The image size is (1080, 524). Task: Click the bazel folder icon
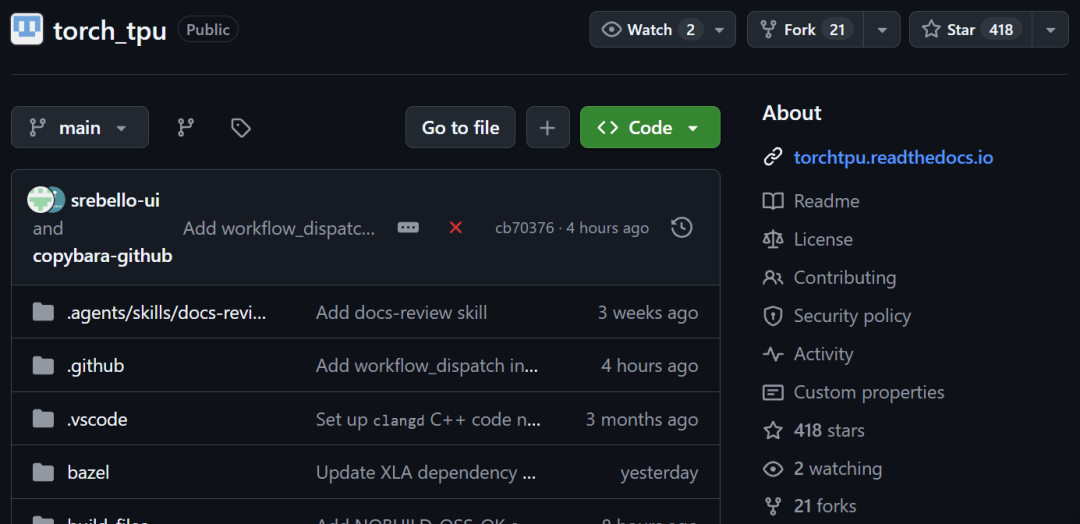[x=43, y=472]
